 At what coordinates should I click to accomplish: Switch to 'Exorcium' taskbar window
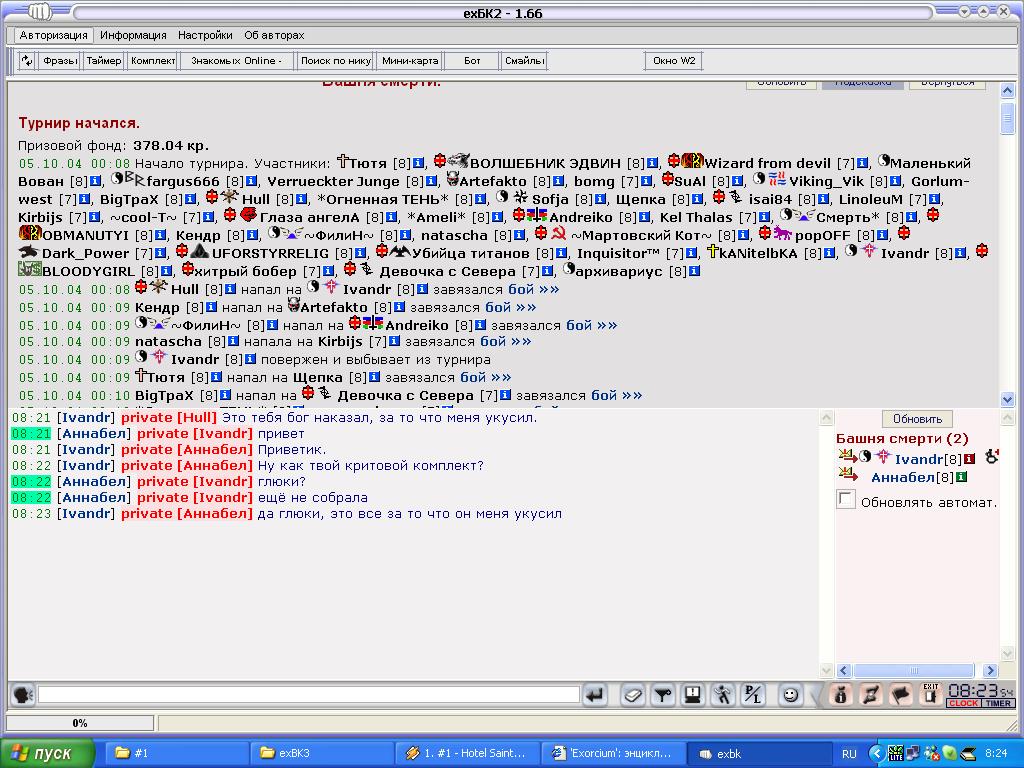click(x=613, y=753)
